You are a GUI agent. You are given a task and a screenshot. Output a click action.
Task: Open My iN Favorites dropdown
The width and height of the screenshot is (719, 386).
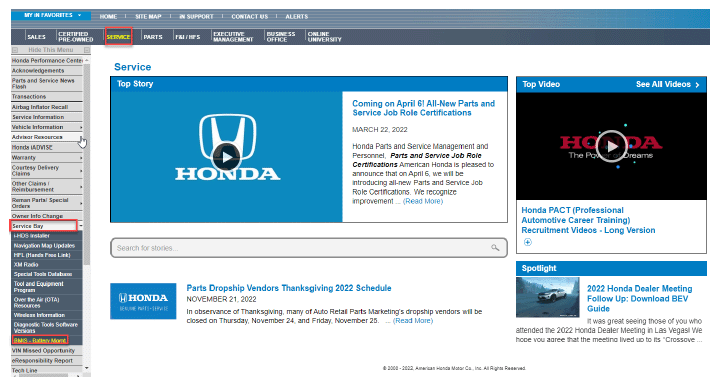pos(52,15)
